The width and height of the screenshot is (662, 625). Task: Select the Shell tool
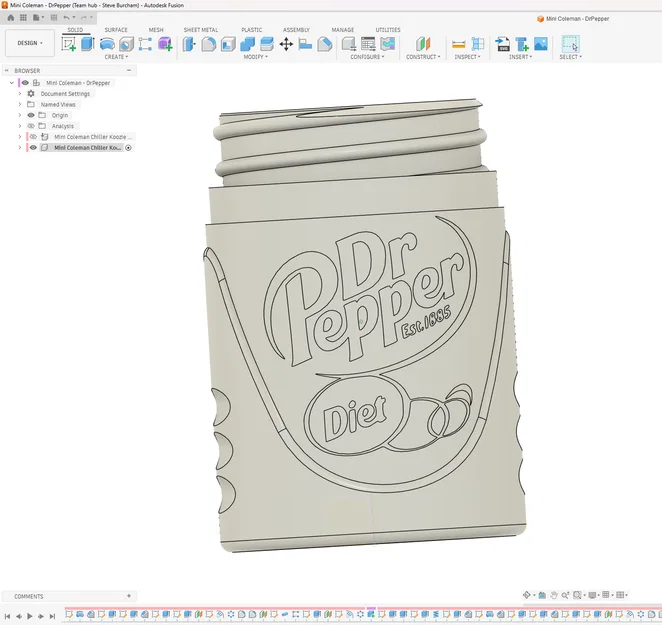click(x=228, y=44)
